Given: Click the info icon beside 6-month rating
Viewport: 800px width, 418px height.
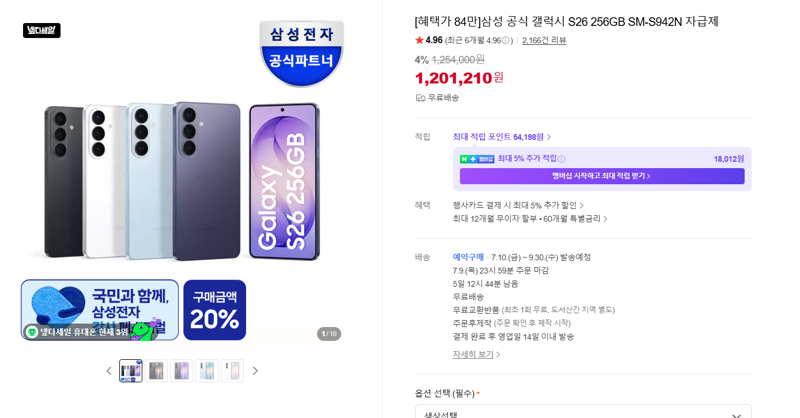Looking at the screenshot, I should pyautogui.click(x=505, y=40).
